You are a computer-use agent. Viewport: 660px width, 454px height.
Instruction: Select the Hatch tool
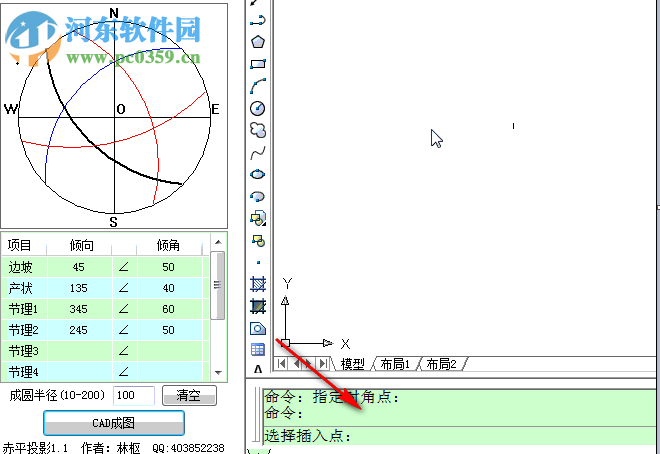pyautogui.click(x=258, y=284)
